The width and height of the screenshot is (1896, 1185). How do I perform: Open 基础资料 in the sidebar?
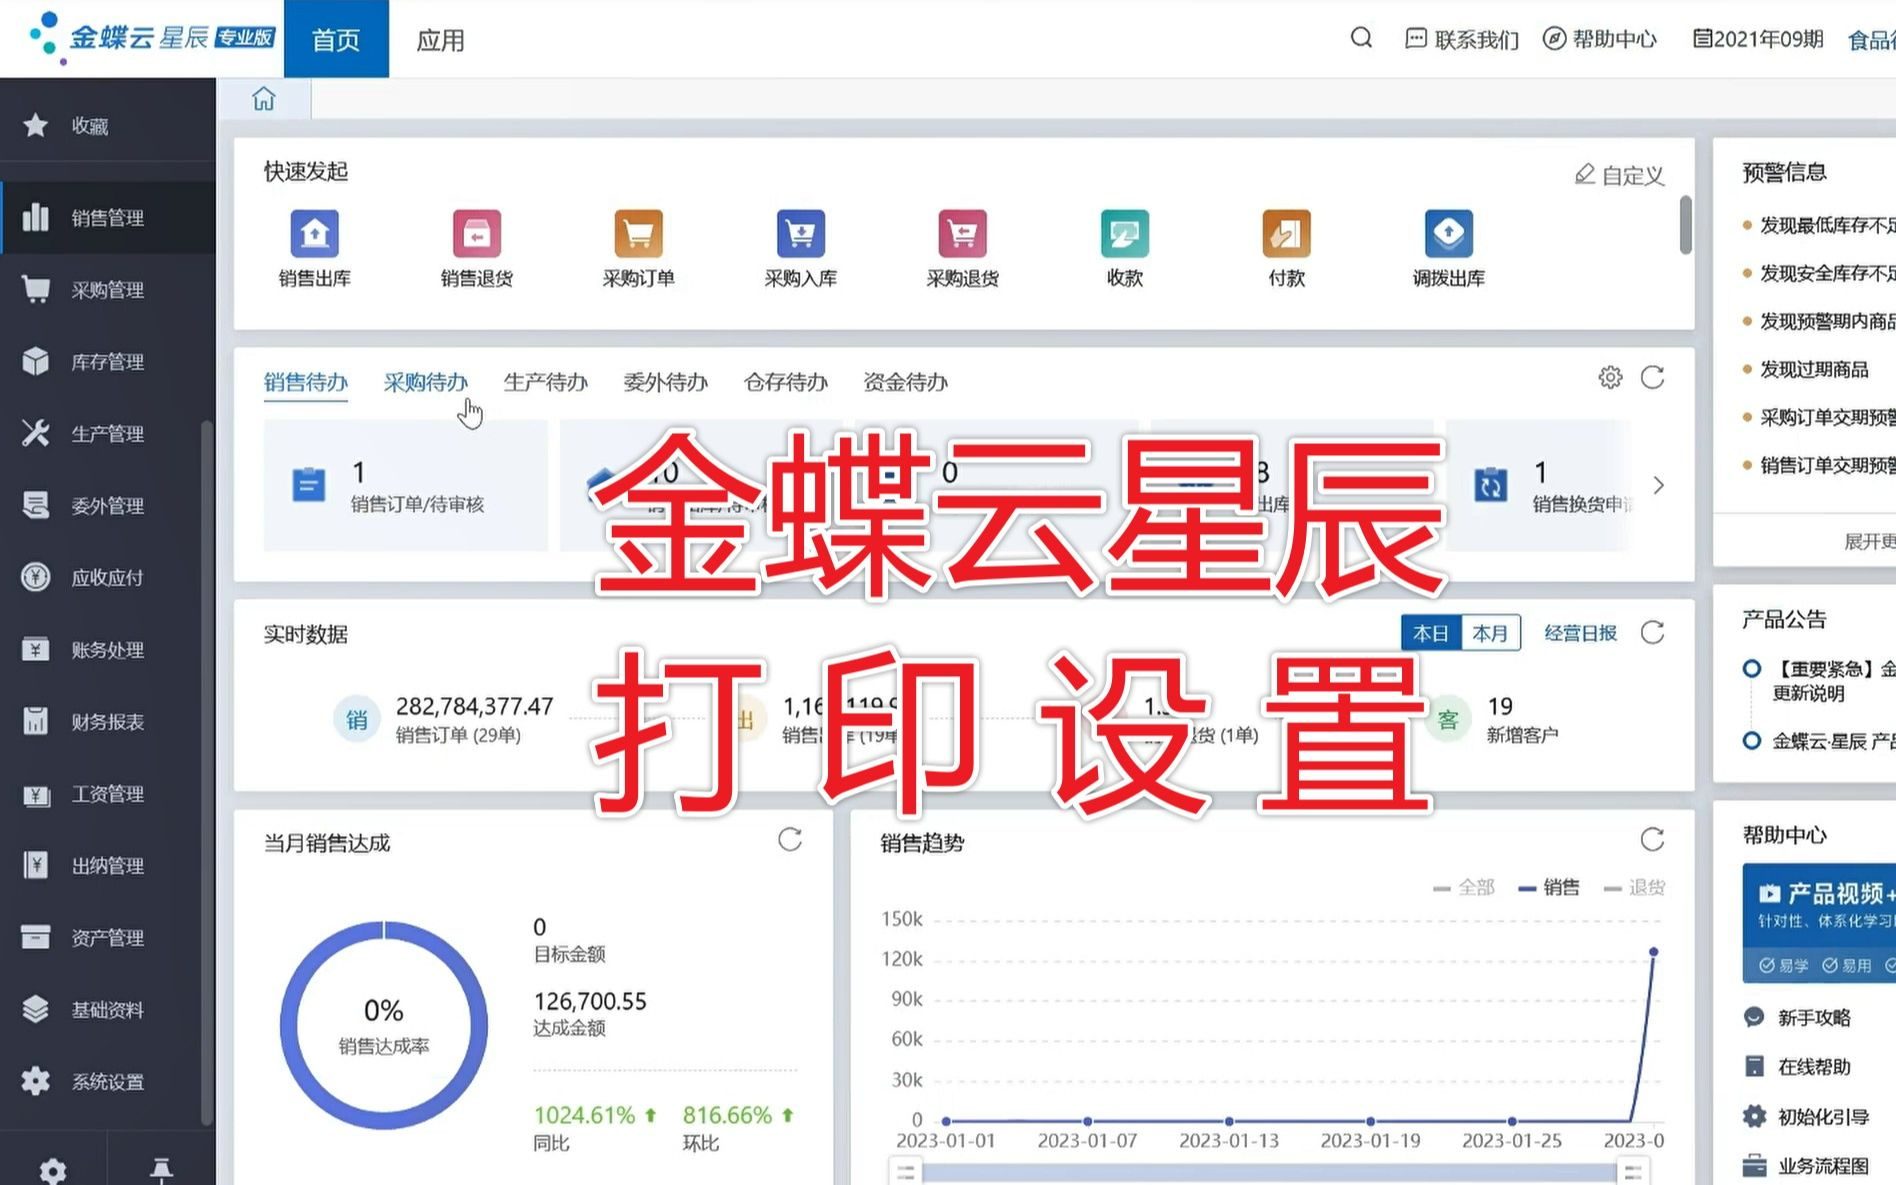click(108, 1010)
